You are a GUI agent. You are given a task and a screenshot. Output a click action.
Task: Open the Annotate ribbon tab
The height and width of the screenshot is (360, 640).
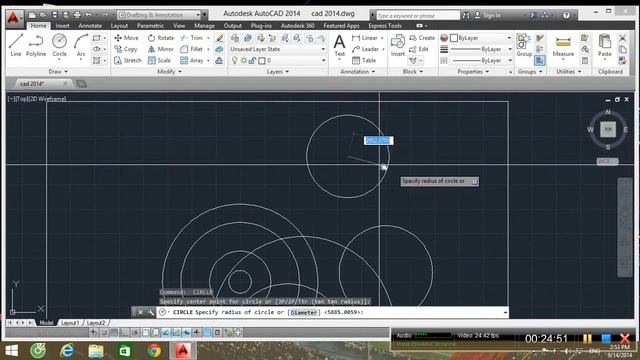pos(90,26)
